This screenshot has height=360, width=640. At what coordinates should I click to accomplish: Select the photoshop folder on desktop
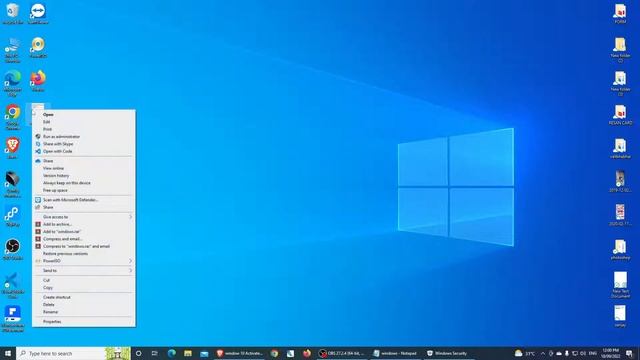[x=620, y=249]
